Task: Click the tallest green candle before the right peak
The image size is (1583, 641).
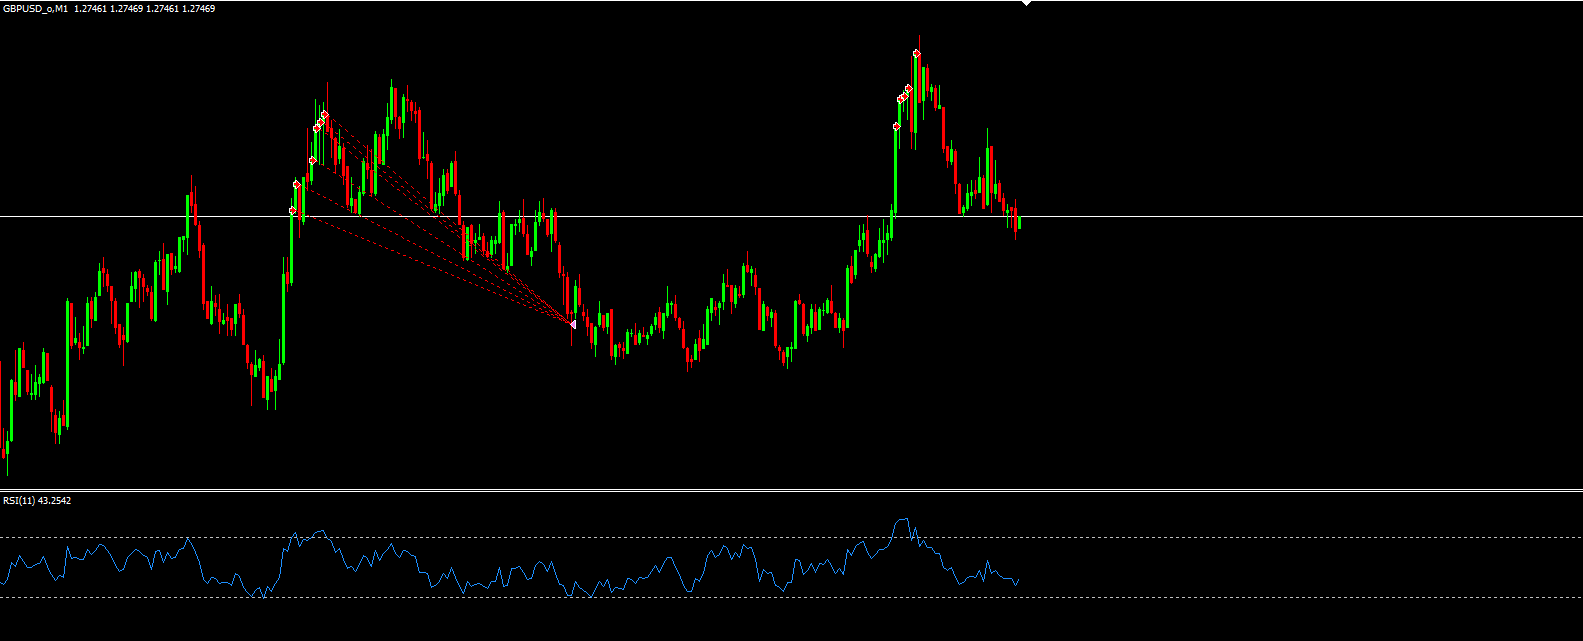Action: click(895, 170)
